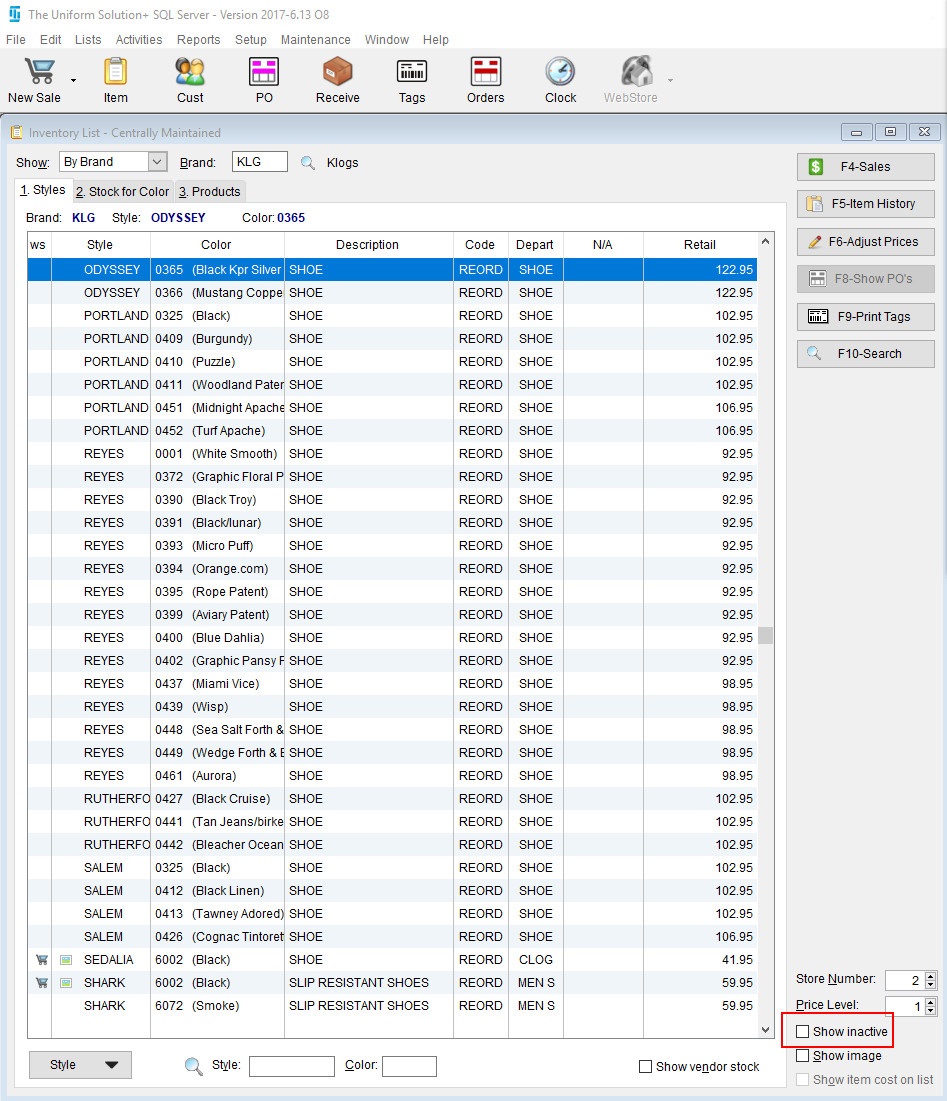Select the Styles tab
Screen dimensions: 947x1101
43,190
